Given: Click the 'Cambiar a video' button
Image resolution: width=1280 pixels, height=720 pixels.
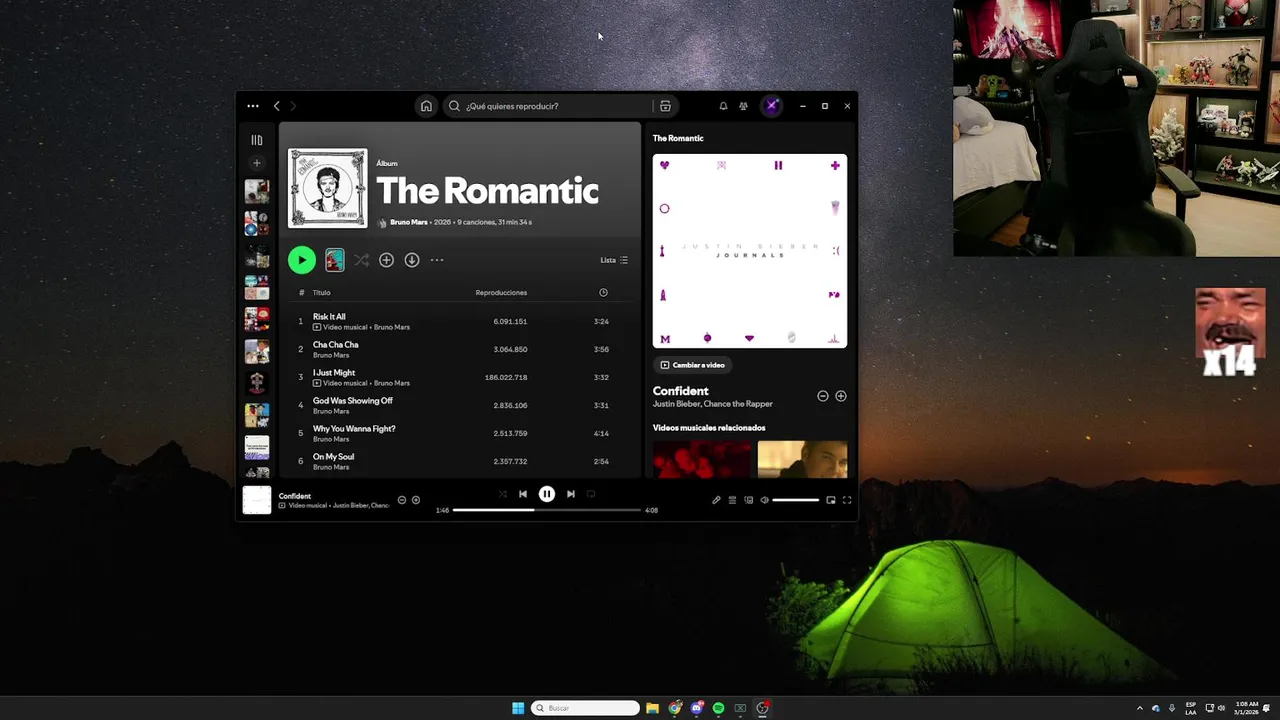Looking at the screenshot, I should click(x=692, y=365).
